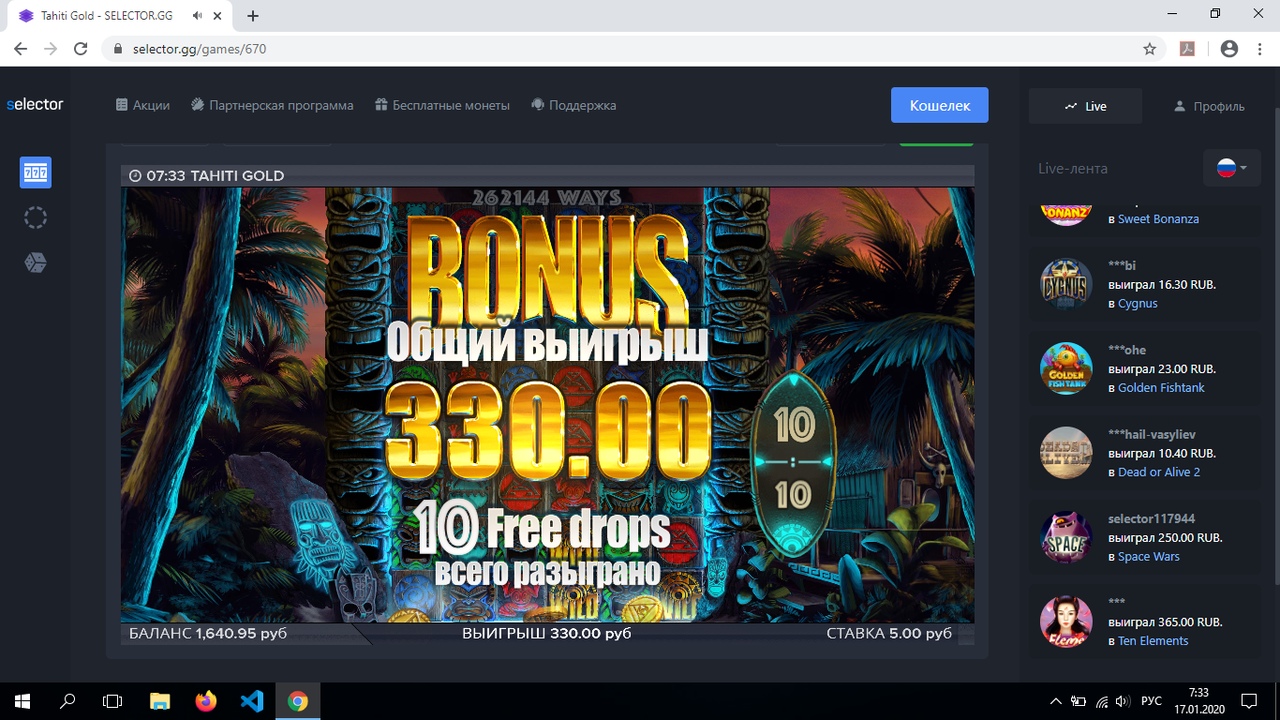The height and width of the screenshot is (720, 1280).
Task: Open the slots games sidebar icon
Action: 35,172
